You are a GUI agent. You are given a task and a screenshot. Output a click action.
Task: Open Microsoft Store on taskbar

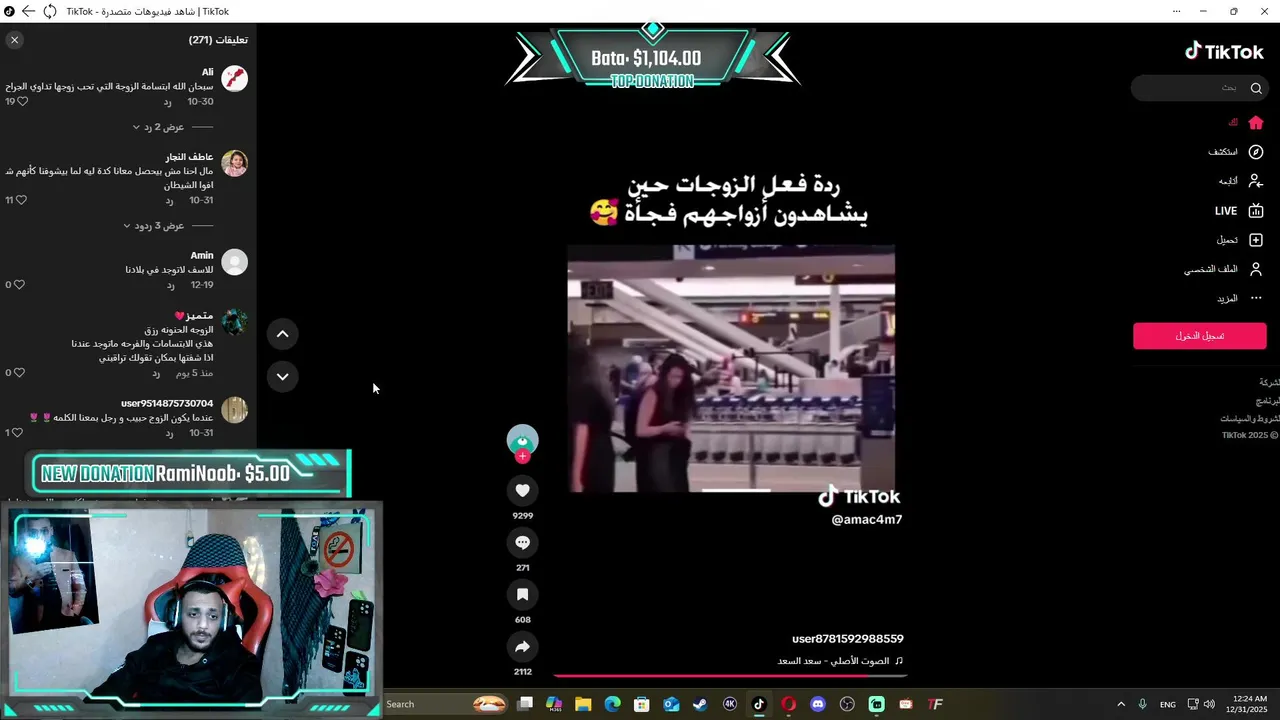coord(642,704)
